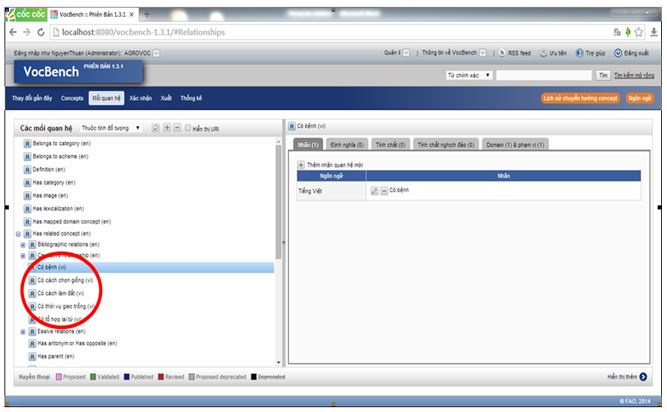Expand Essive relations node
Screen dimensions: 667x412
click(23, 332)
